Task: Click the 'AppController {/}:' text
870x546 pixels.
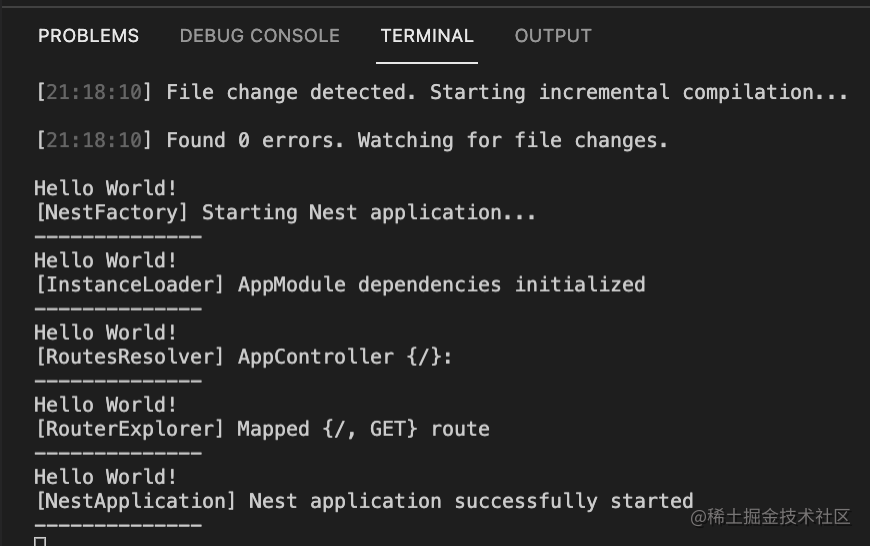Action: tap(345, 357)
